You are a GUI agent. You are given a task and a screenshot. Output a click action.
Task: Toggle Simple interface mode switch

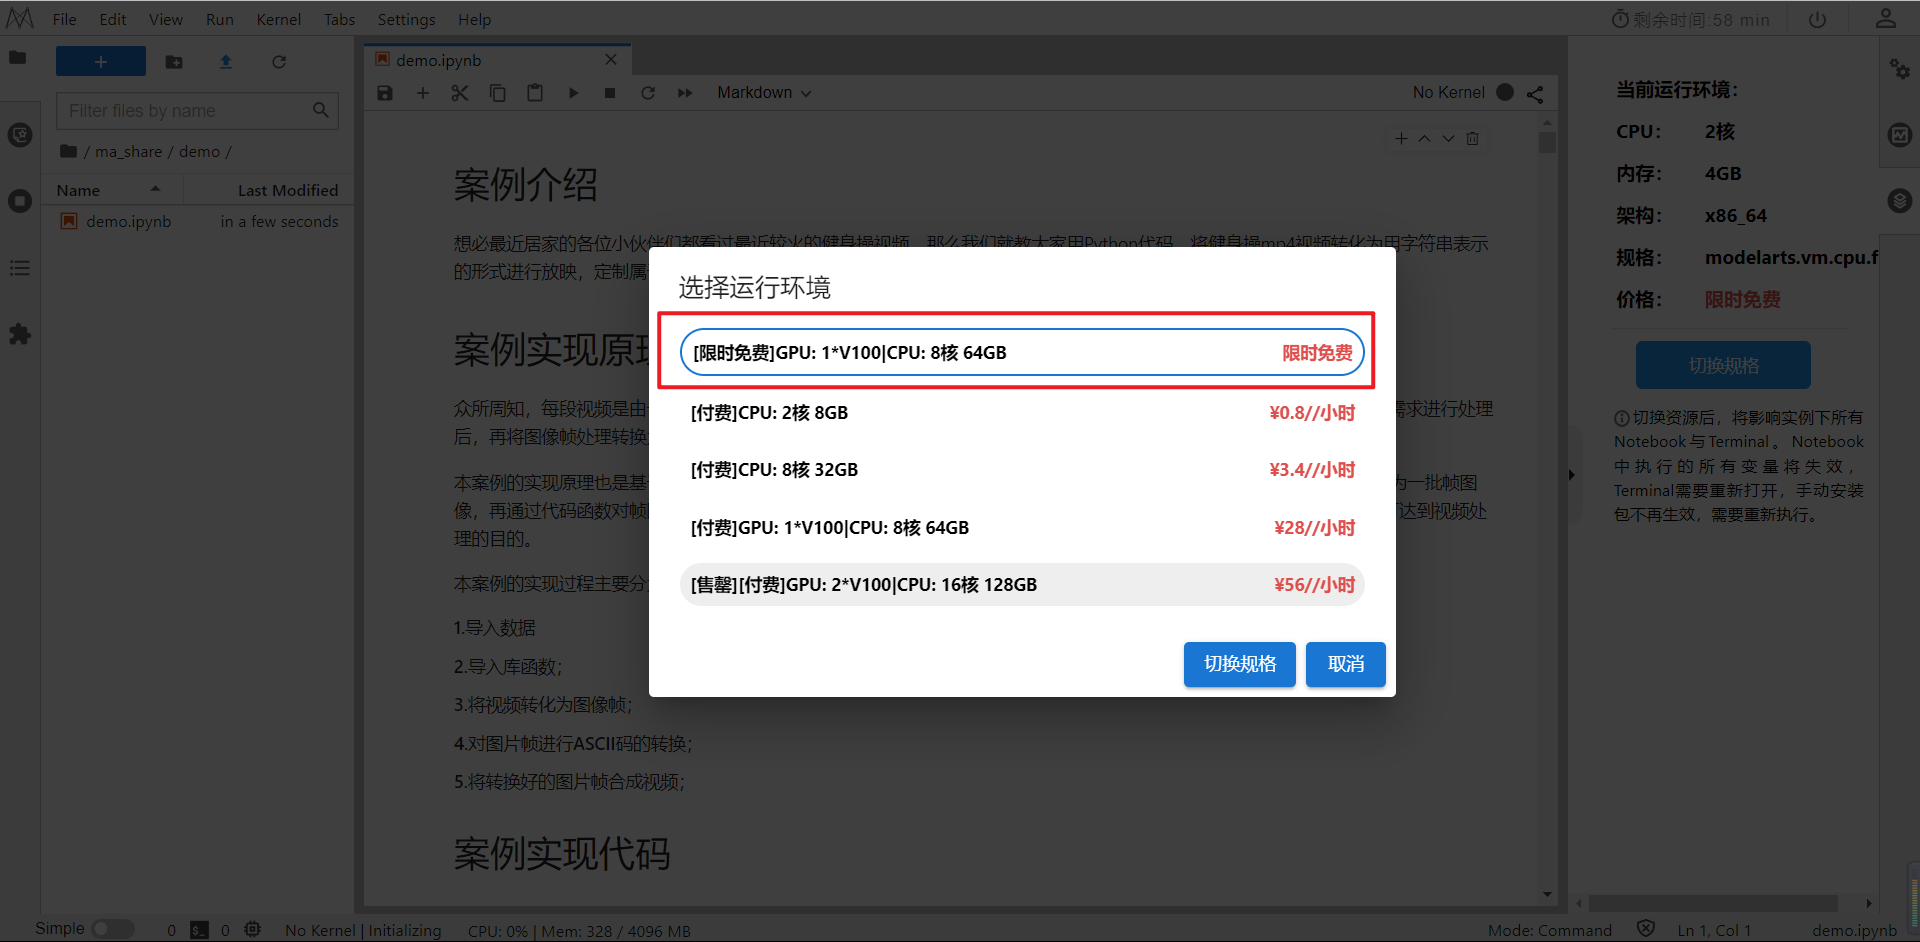[113, 929]
